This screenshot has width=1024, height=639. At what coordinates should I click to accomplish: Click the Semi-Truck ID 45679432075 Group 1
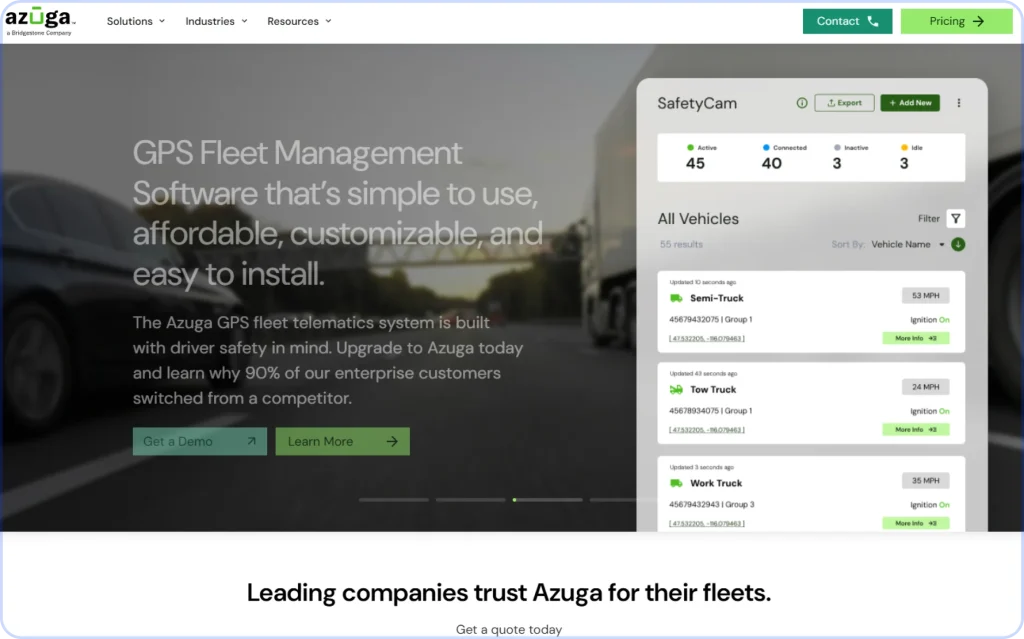click(711, 320)
